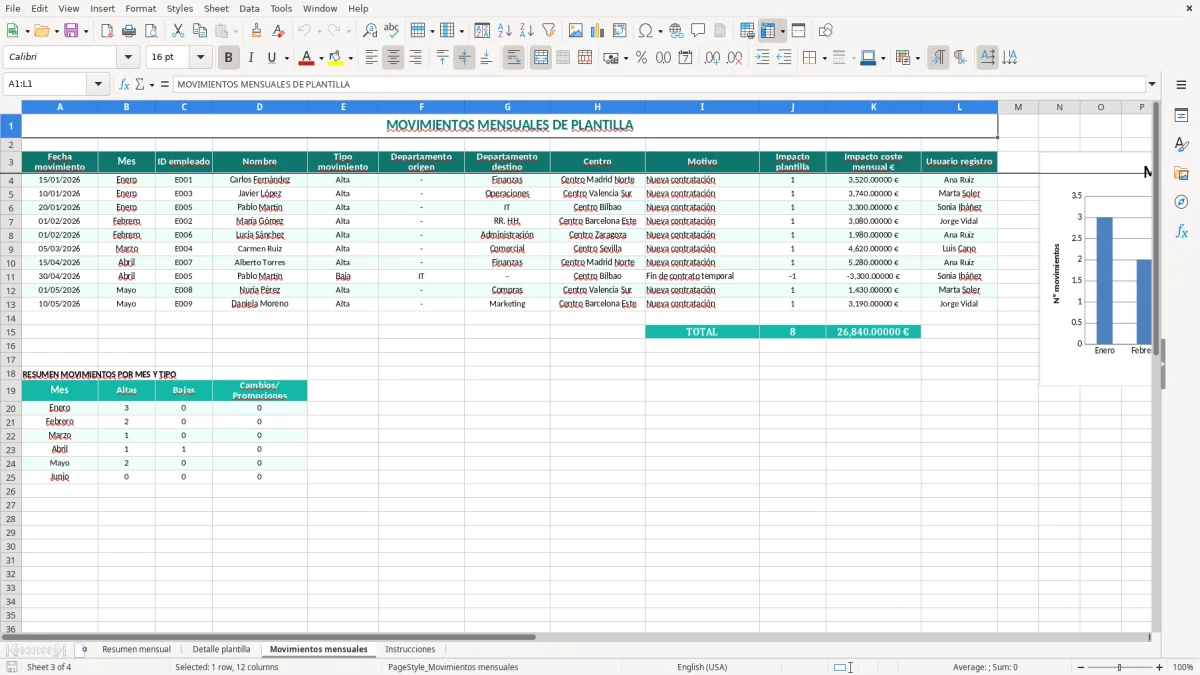Switch to Instrucciones sheet tab
This screenshot has height=675, width=1200.
[410, 650]
